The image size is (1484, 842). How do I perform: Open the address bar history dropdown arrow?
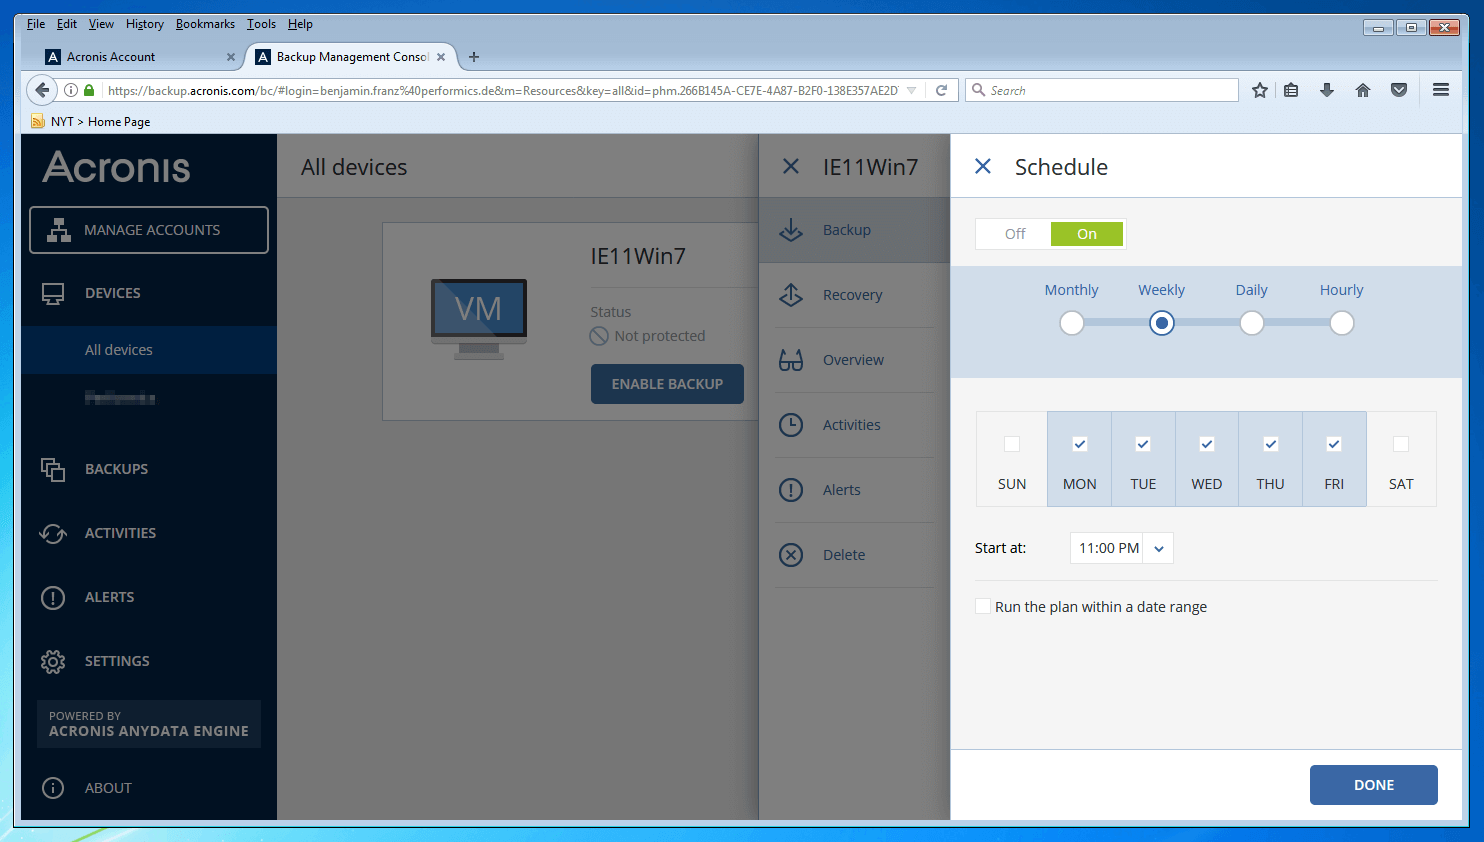click(911, 91)
